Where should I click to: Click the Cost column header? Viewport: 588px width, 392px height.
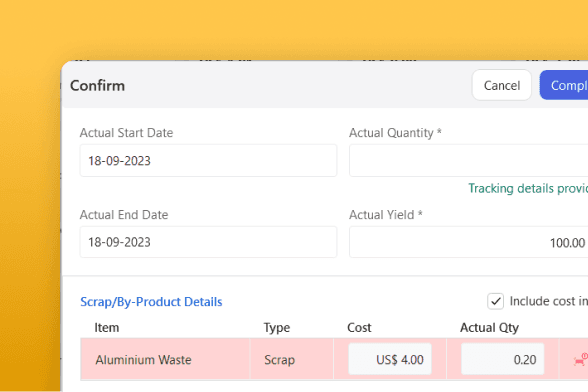click(359, 327)
